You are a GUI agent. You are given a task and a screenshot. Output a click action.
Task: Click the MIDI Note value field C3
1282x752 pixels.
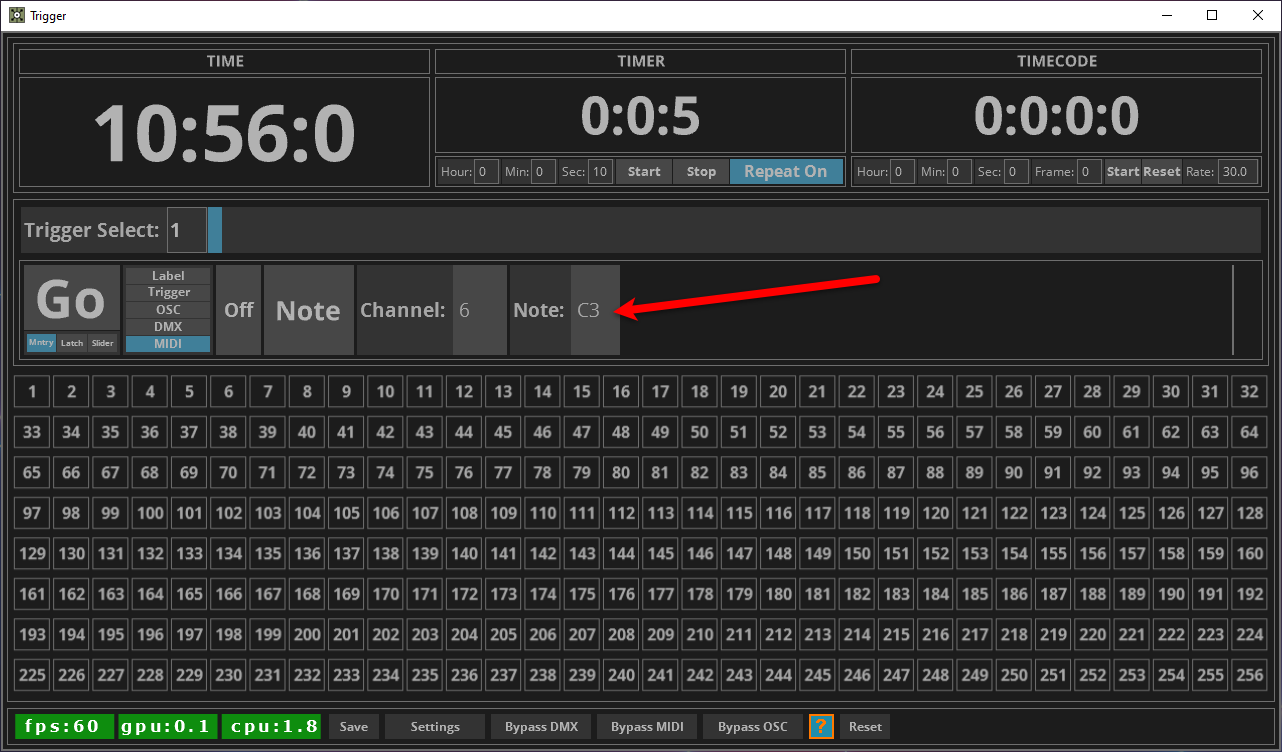tap(595, 310)
